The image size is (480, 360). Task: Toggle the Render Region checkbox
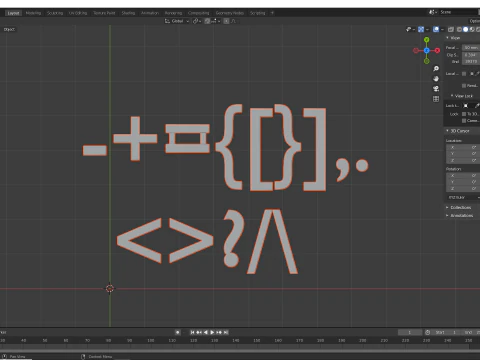(x=464, y=86)
